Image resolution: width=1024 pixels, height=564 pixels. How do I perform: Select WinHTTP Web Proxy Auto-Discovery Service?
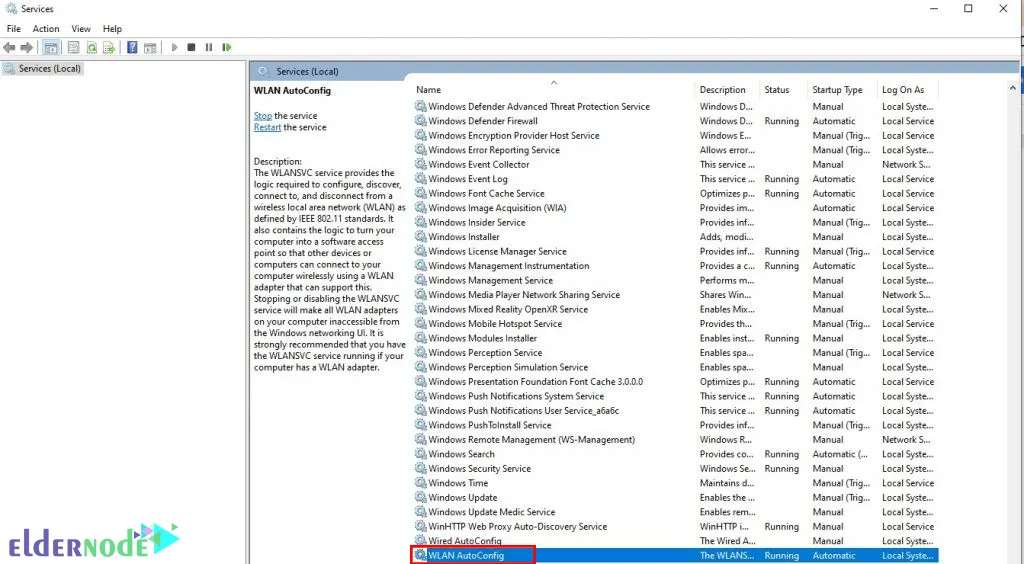pyautogui.click(x=675, y=526)
